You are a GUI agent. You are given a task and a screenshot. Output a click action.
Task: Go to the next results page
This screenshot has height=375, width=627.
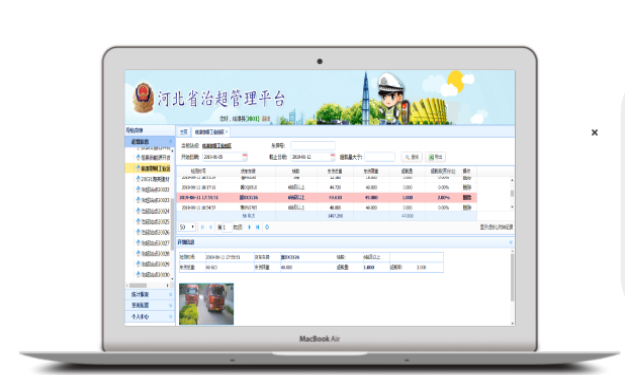(250, 227)
